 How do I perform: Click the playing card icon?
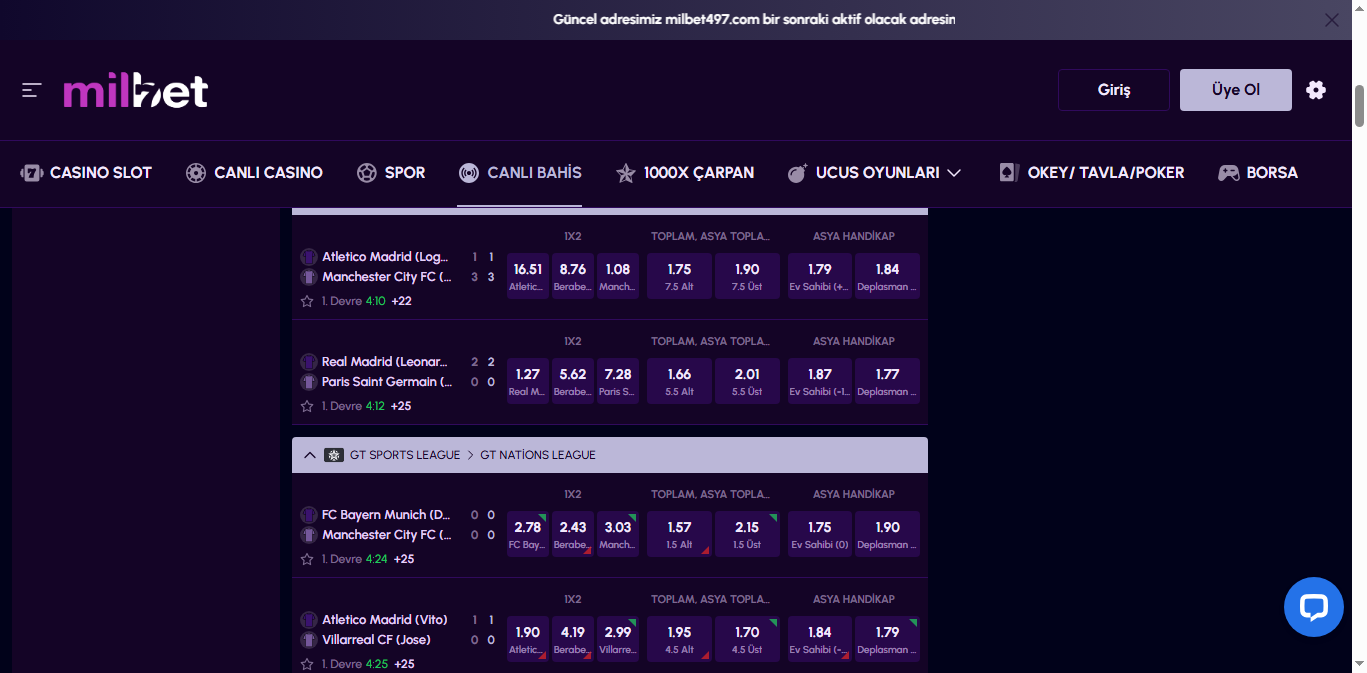[1009, 173]
